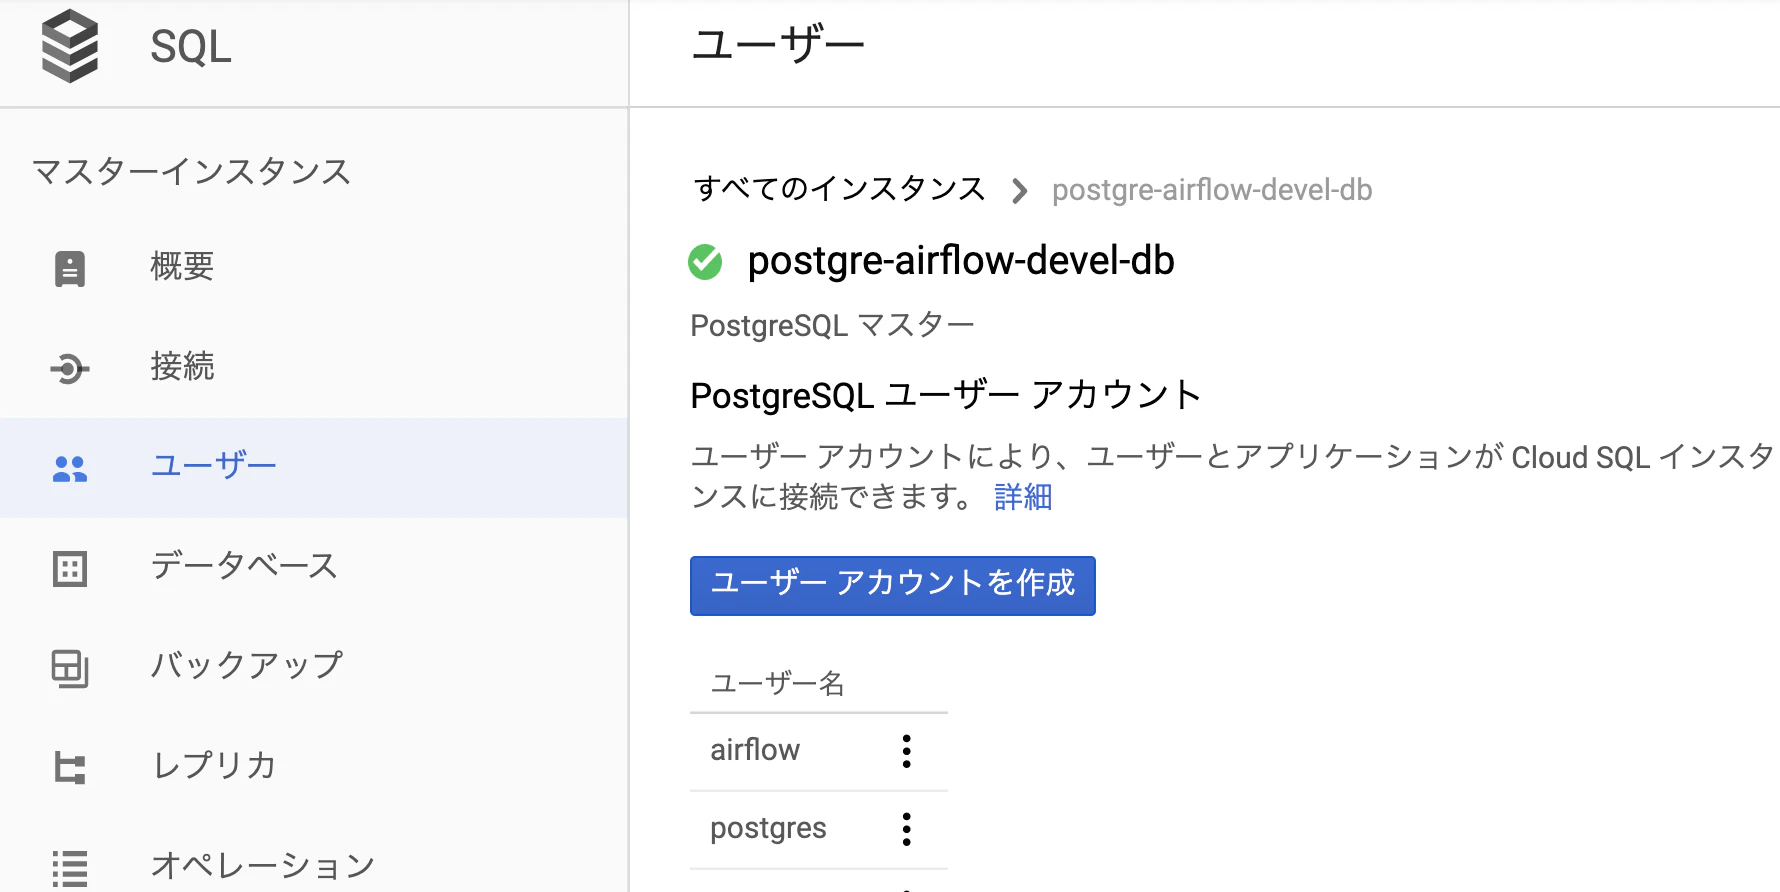Viewport: 1780px width, 892px height.
Task: Click the SQL product title
Action: click(191, 47)
